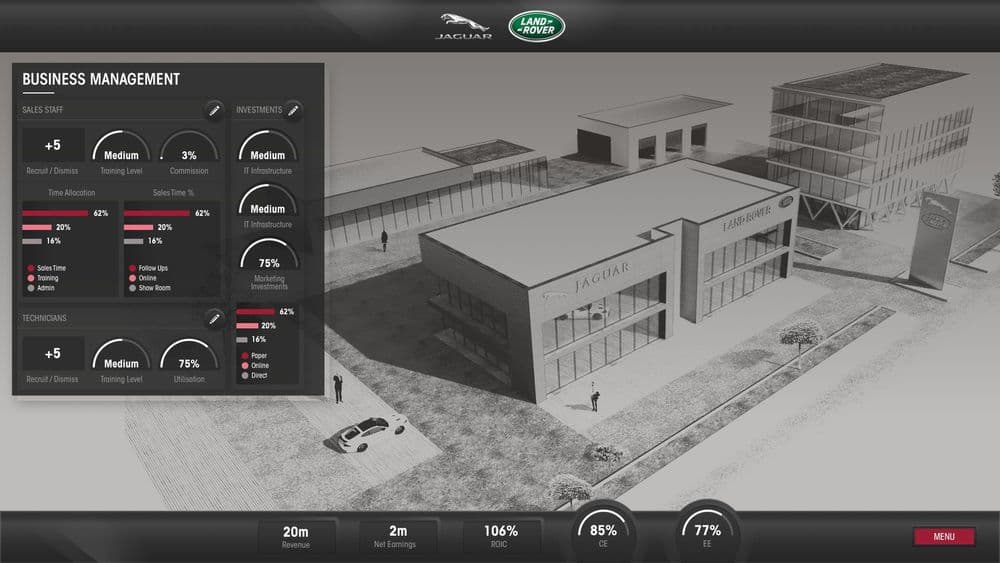Click the Sales Time % label
This screenshot has height=563, width=1000.
pos(173,193)
